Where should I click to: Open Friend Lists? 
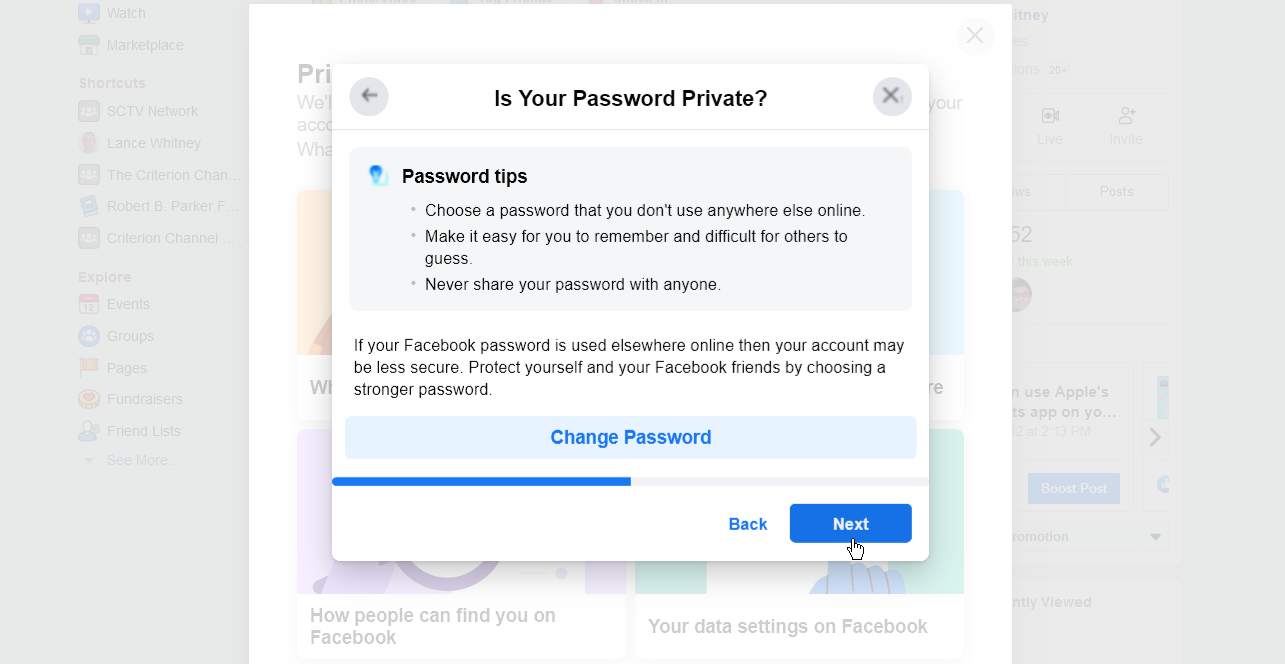(88, 431)
